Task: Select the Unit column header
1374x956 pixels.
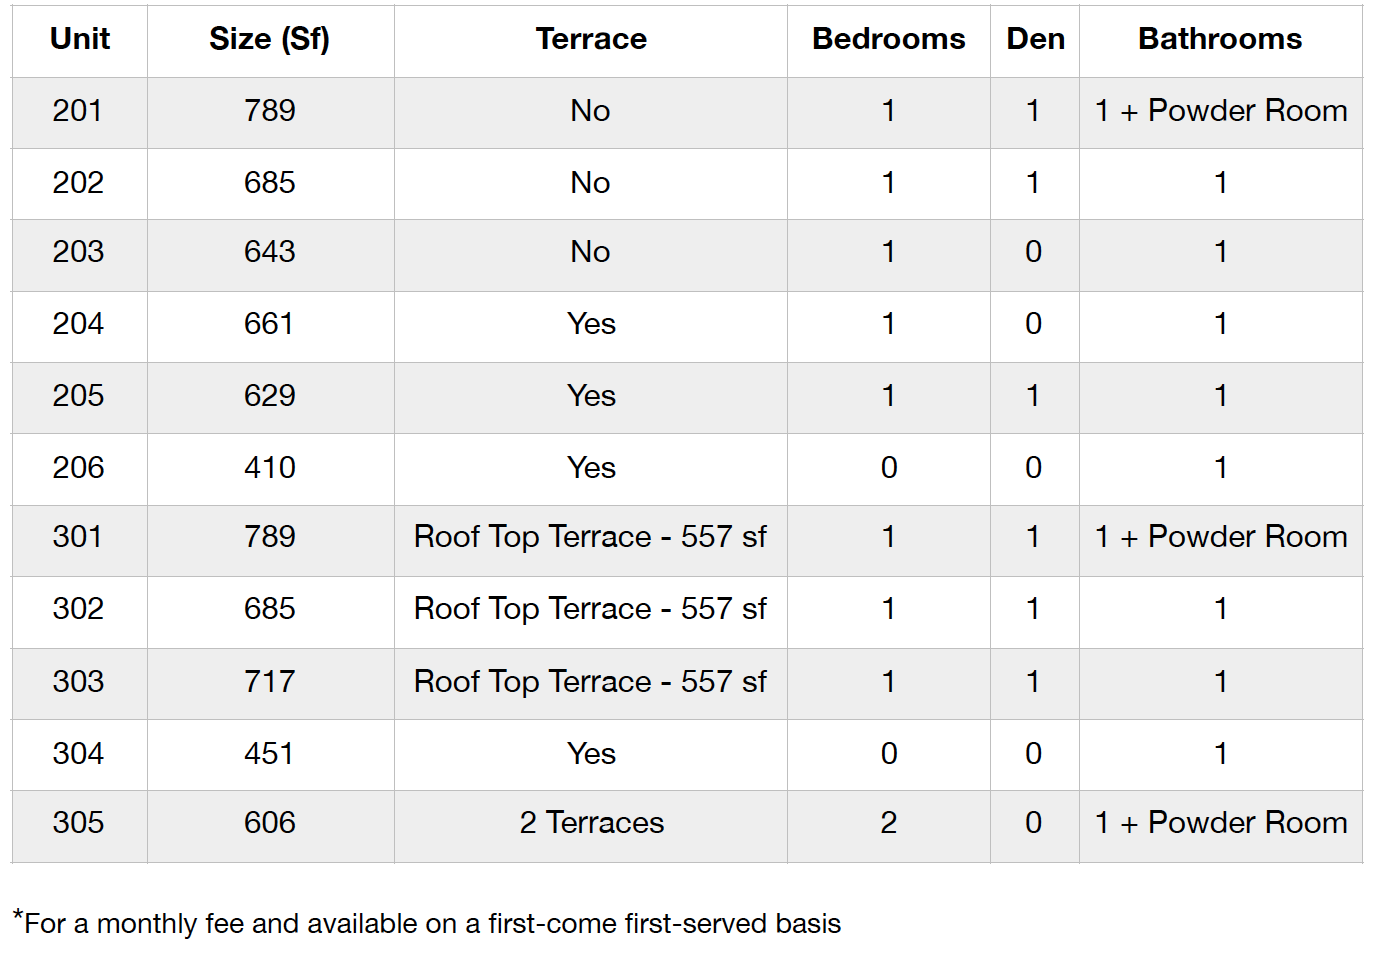Action: 80,40
